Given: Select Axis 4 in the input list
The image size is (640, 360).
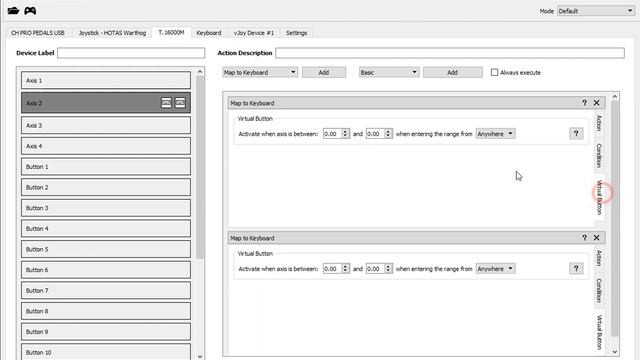Looking at the screenshot, I should [106, 146].
